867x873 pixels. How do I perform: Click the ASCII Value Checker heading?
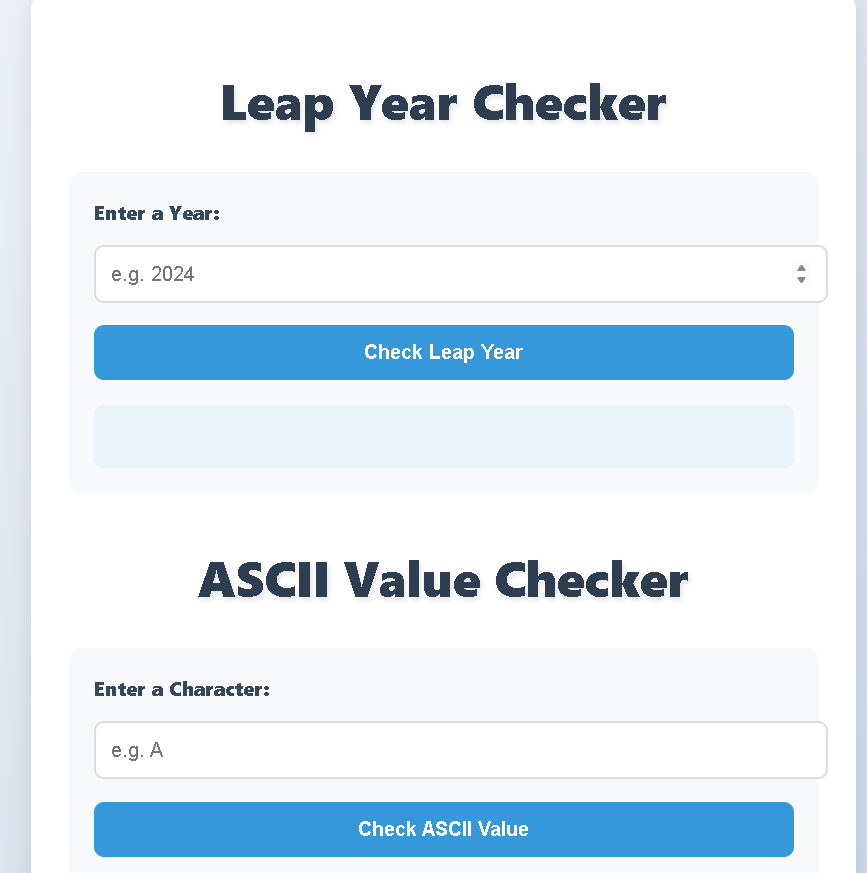(x=443, y=580)
